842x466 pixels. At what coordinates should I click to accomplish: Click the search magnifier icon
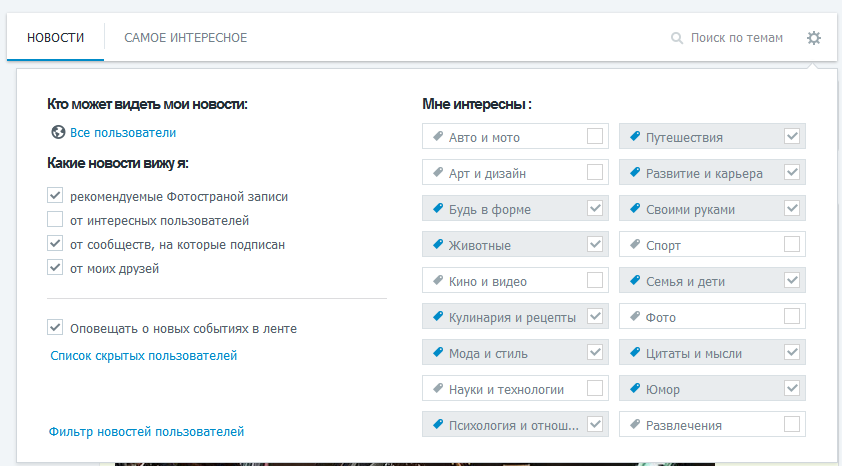pos(677,38)
